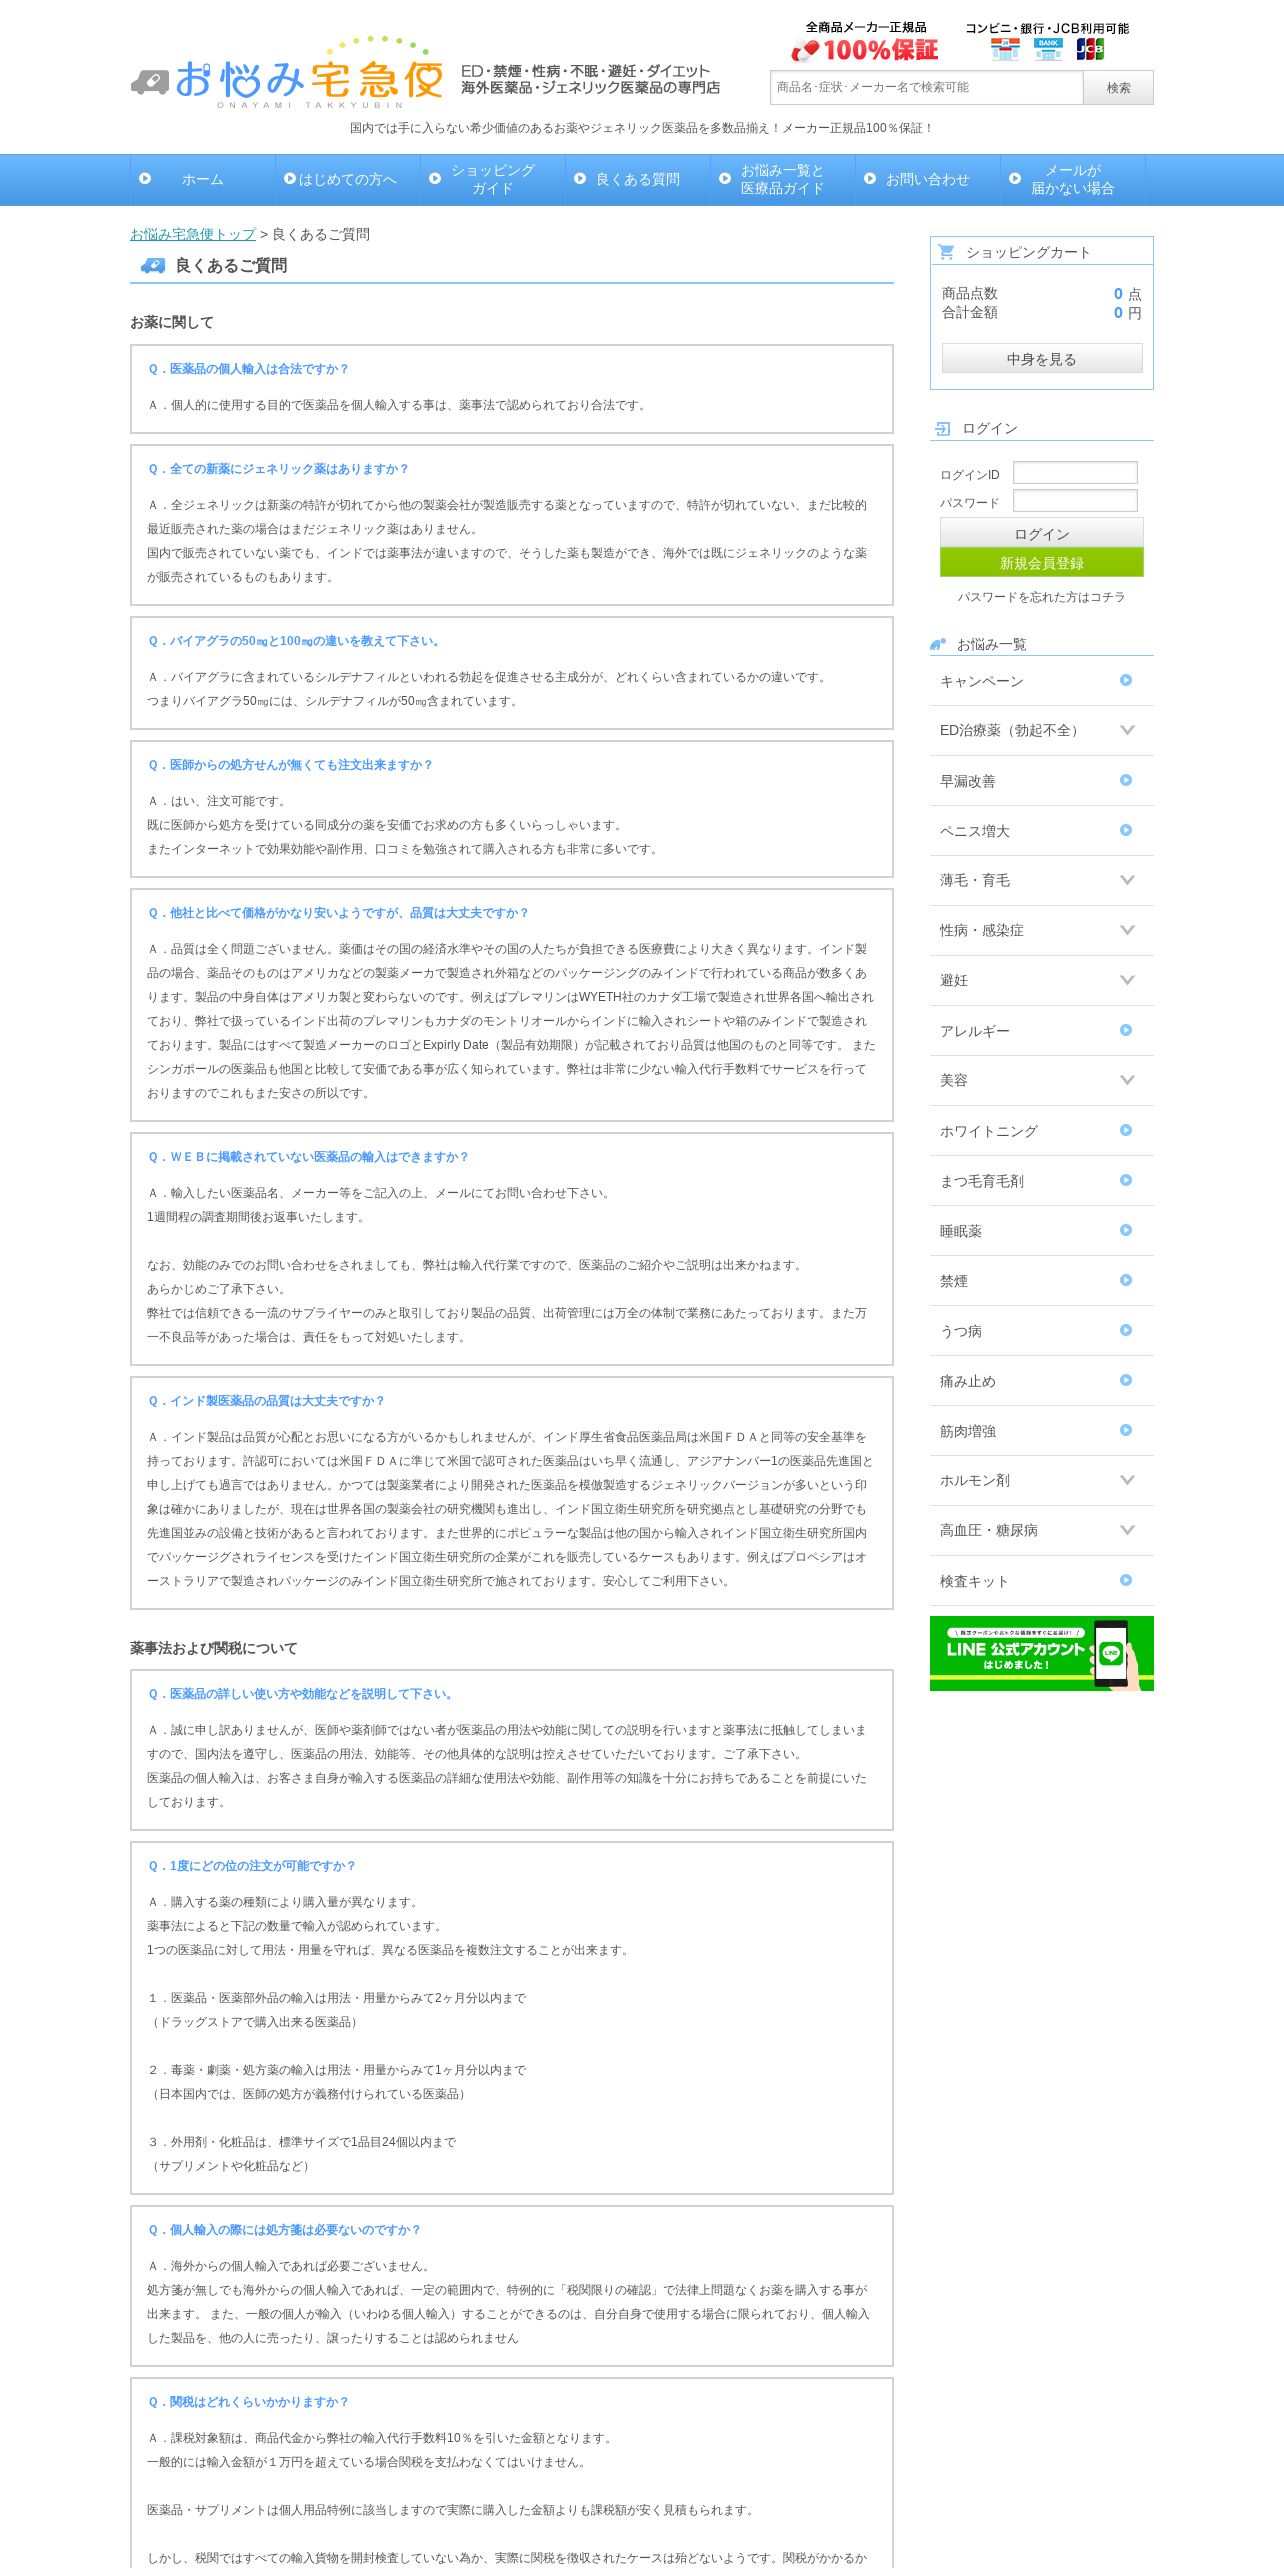Screen dimensions: 1284x2568
Task: Click the 検索 search button
Action: click(1118, 88)
